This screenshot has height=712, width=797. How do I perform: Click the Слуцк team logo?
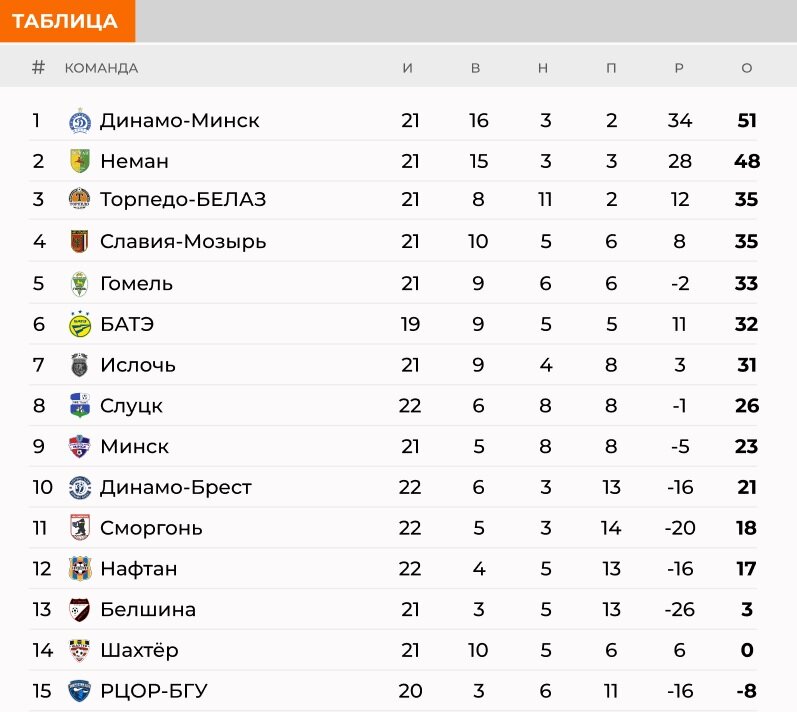tap(80, 406)
